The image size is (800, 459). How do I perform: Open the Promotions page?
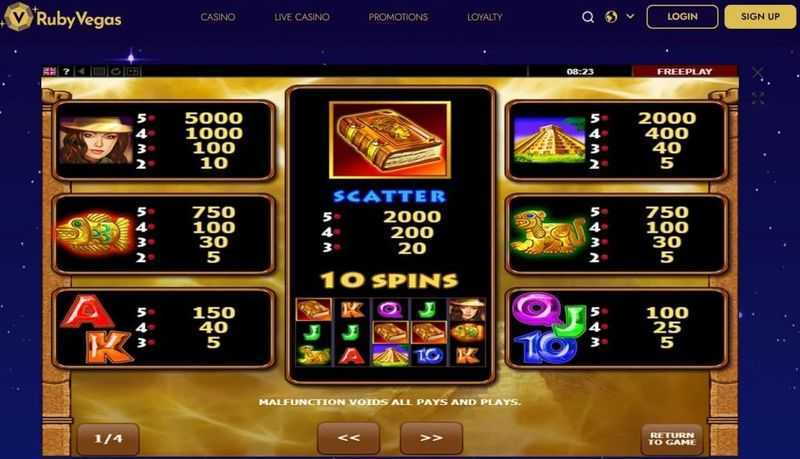click(x=398, y=17)
